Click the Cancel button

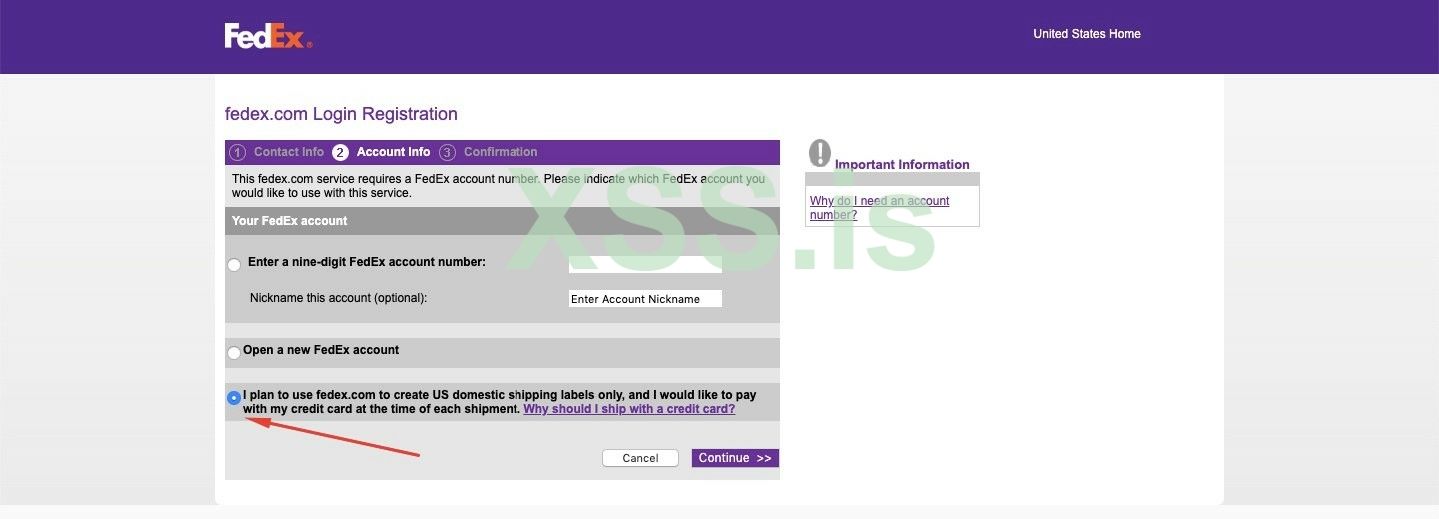point(640,458)
